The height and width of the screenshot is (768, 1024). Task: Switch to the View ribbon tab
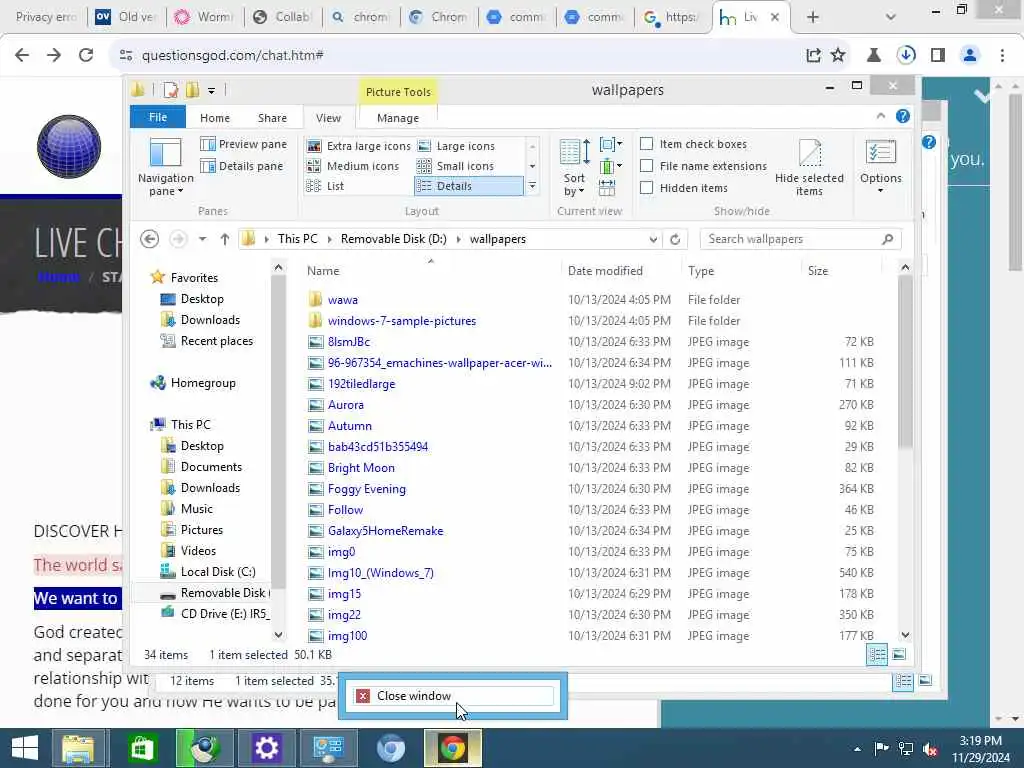coord(328,118)
